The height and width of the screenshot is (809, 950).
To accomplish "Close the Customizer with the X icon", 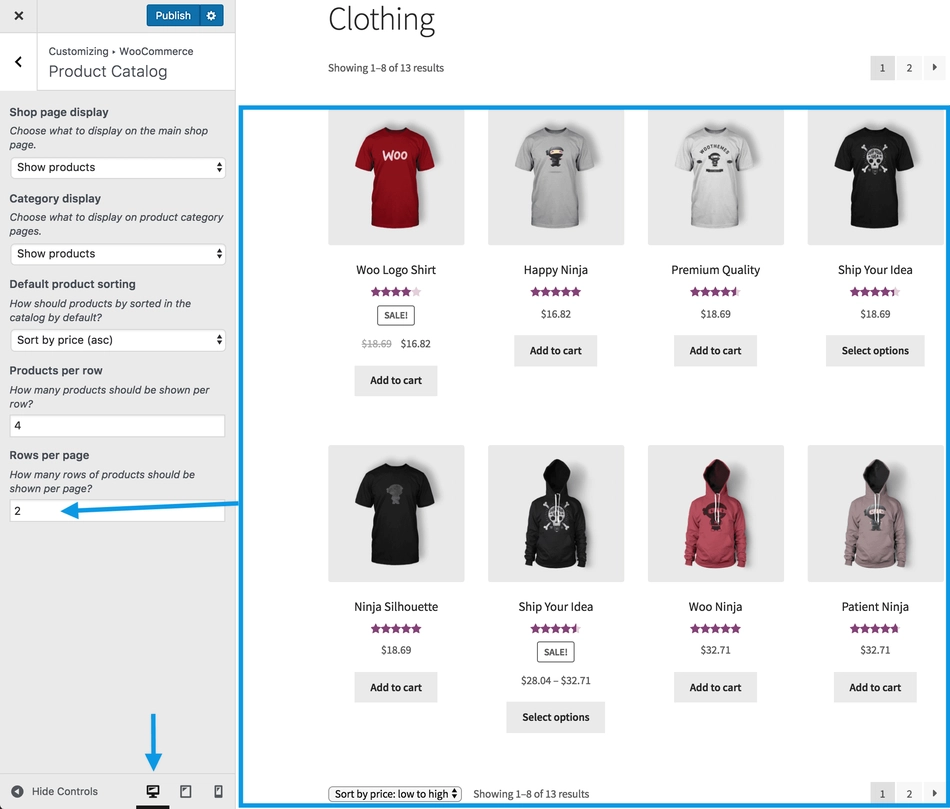I will click(19, 16).
